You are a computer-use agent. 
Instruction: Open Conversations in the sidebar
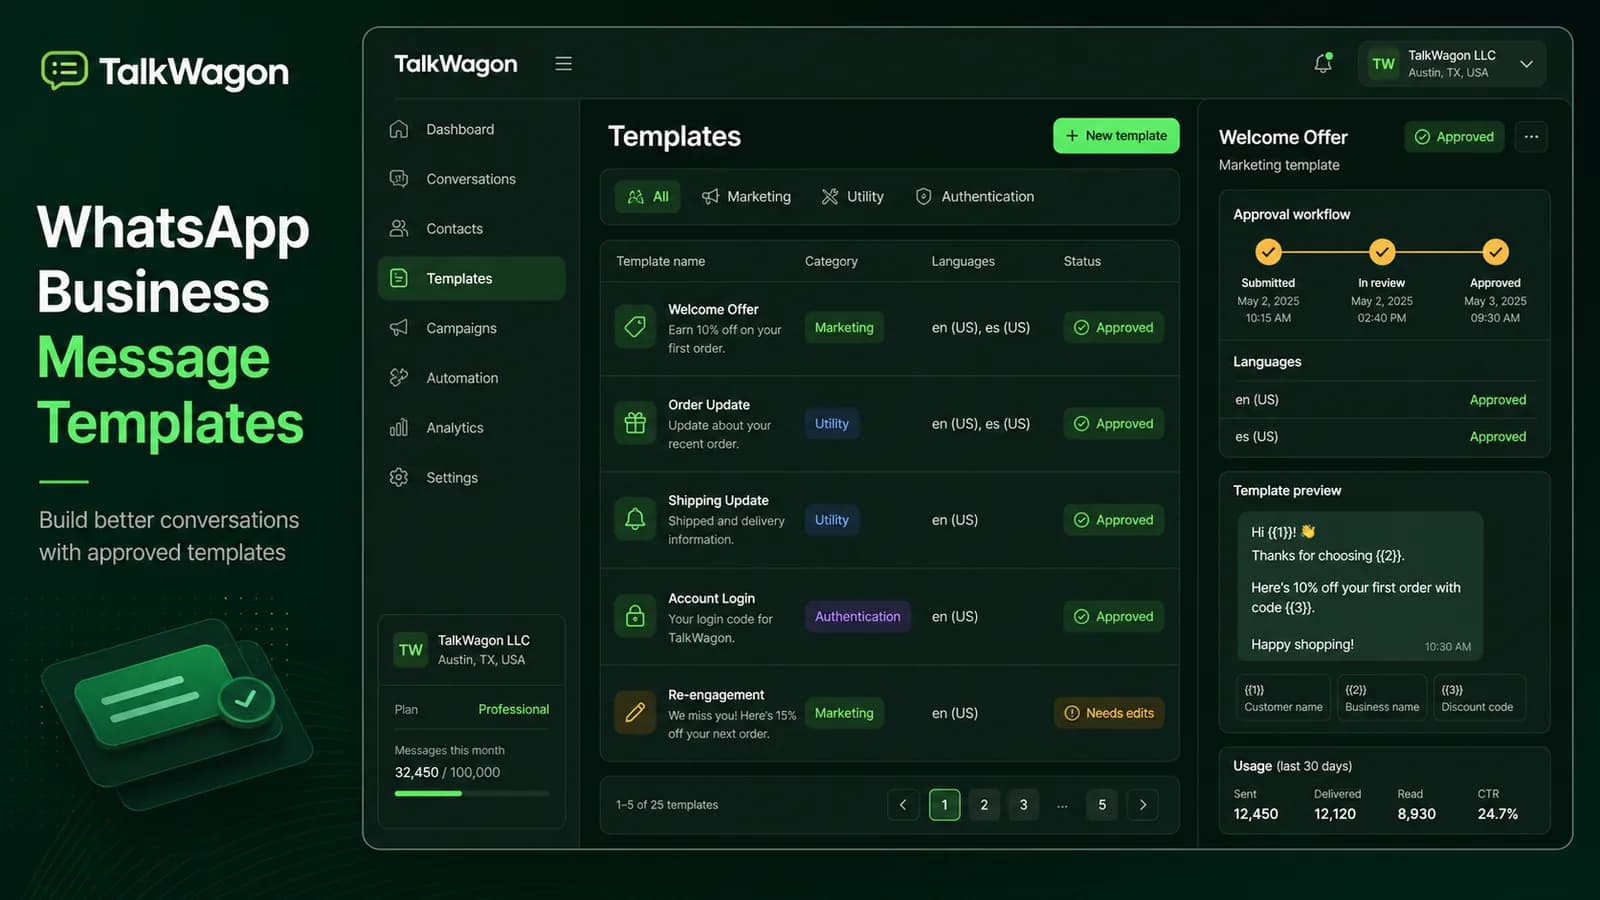click(x=471, y=179)
